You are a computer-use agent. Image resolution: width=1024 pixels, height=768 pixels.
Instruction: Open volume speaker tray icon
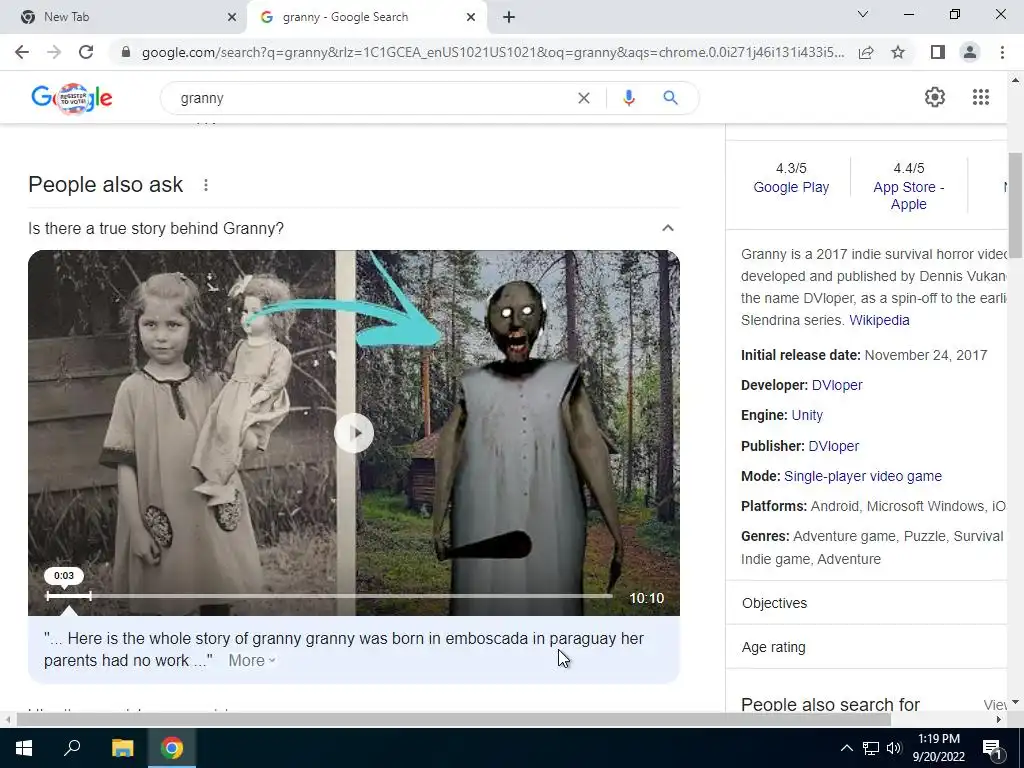click(894, 748)
